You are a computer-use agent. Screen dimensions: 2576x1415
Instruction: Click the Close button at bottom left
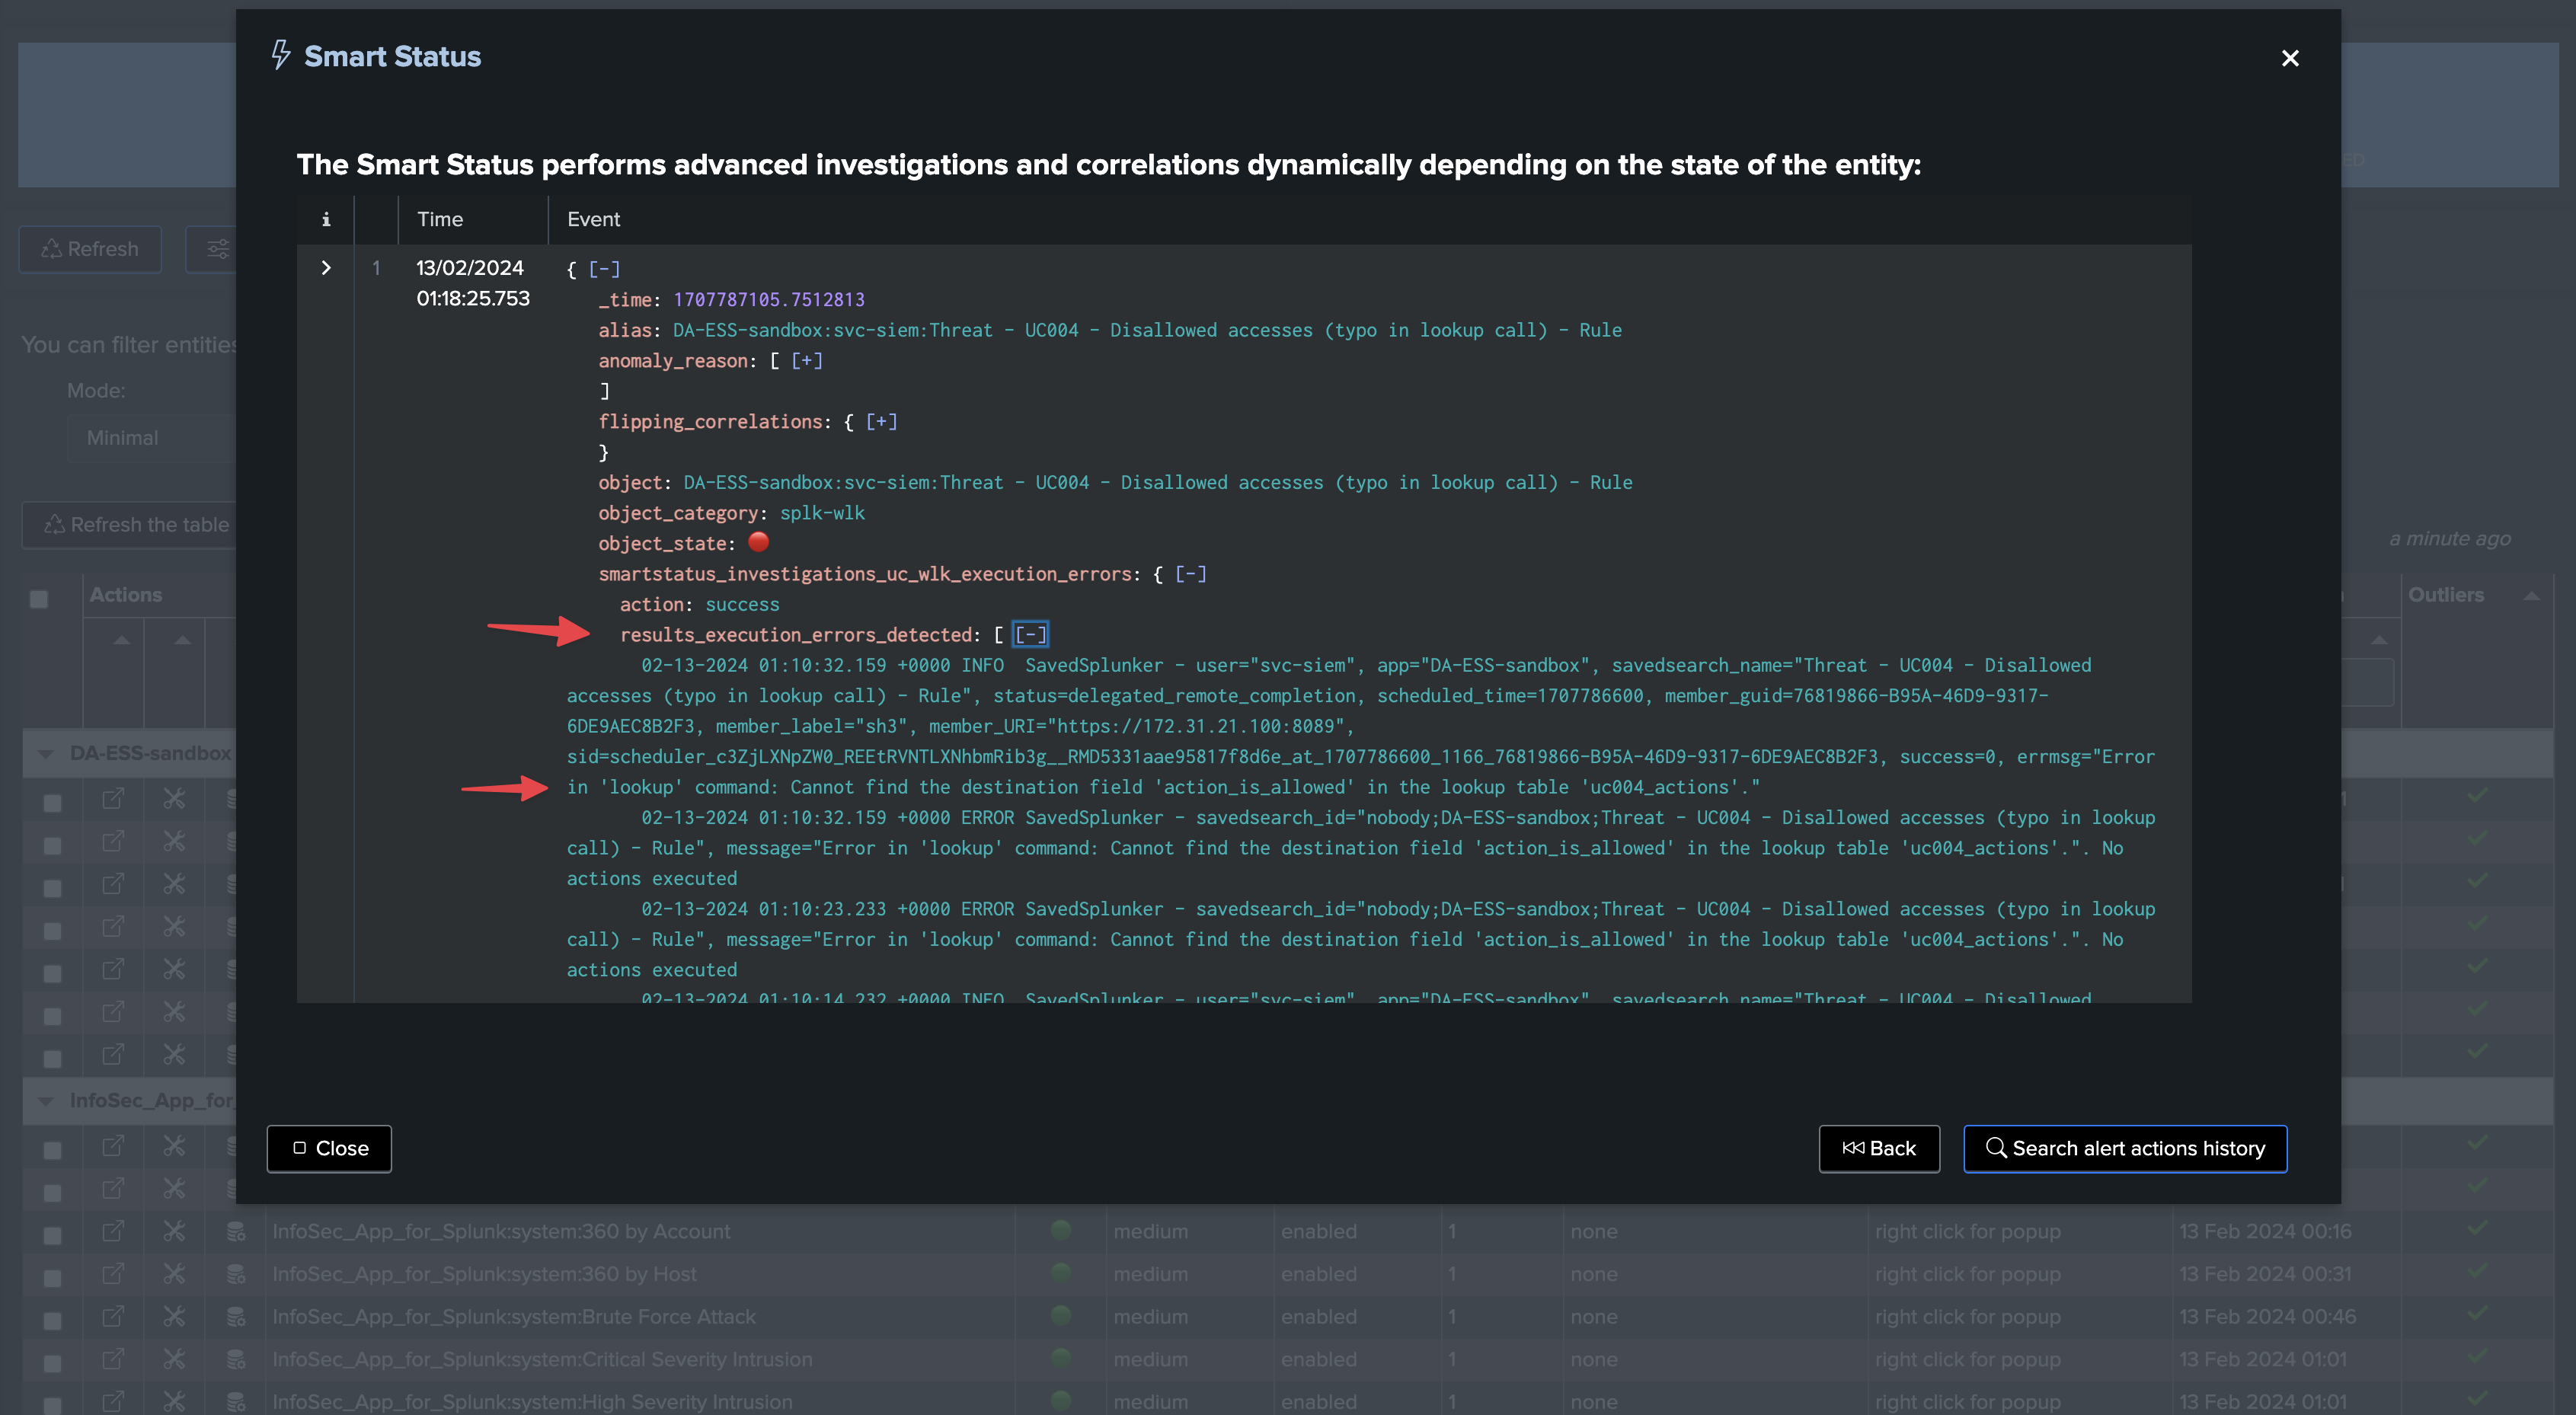(329, 1148)
